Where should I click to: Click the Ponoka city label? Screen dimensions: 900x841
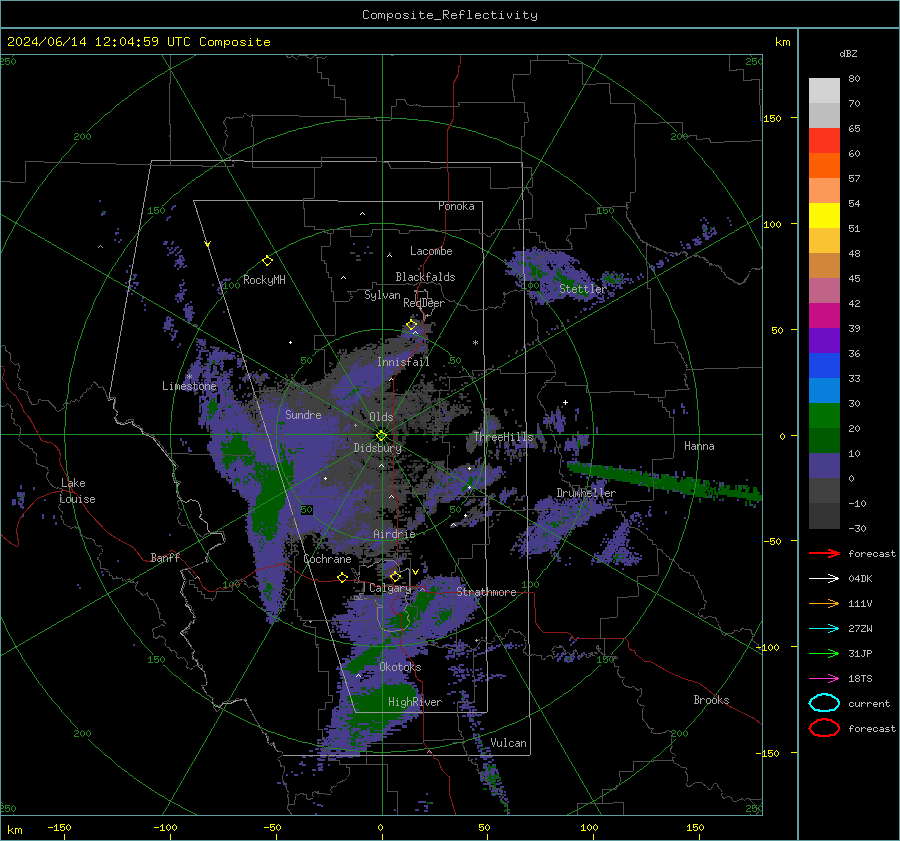456,206
